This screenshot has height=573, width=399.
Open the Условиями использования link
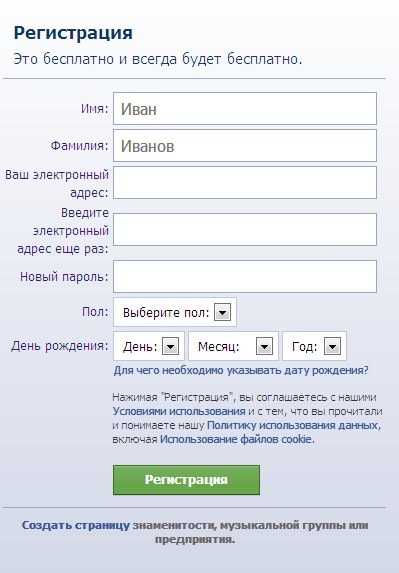pyautogui.click(x=179, y=411)
